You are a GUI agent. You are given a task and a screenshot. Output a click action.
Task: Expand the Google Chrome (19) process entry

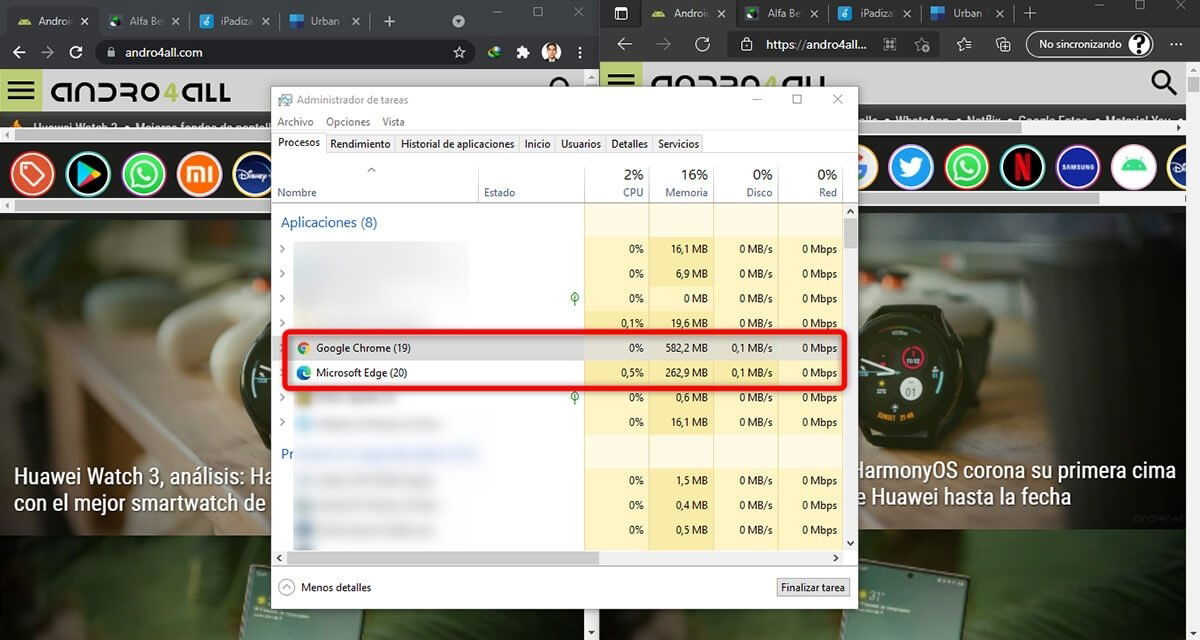coord(283,347)
